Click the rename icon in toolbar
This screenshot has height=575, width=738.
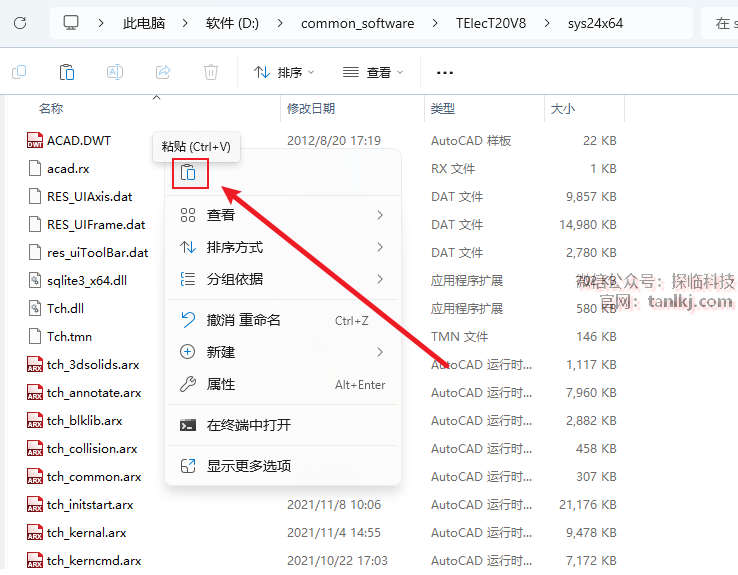tap(115, 72)
